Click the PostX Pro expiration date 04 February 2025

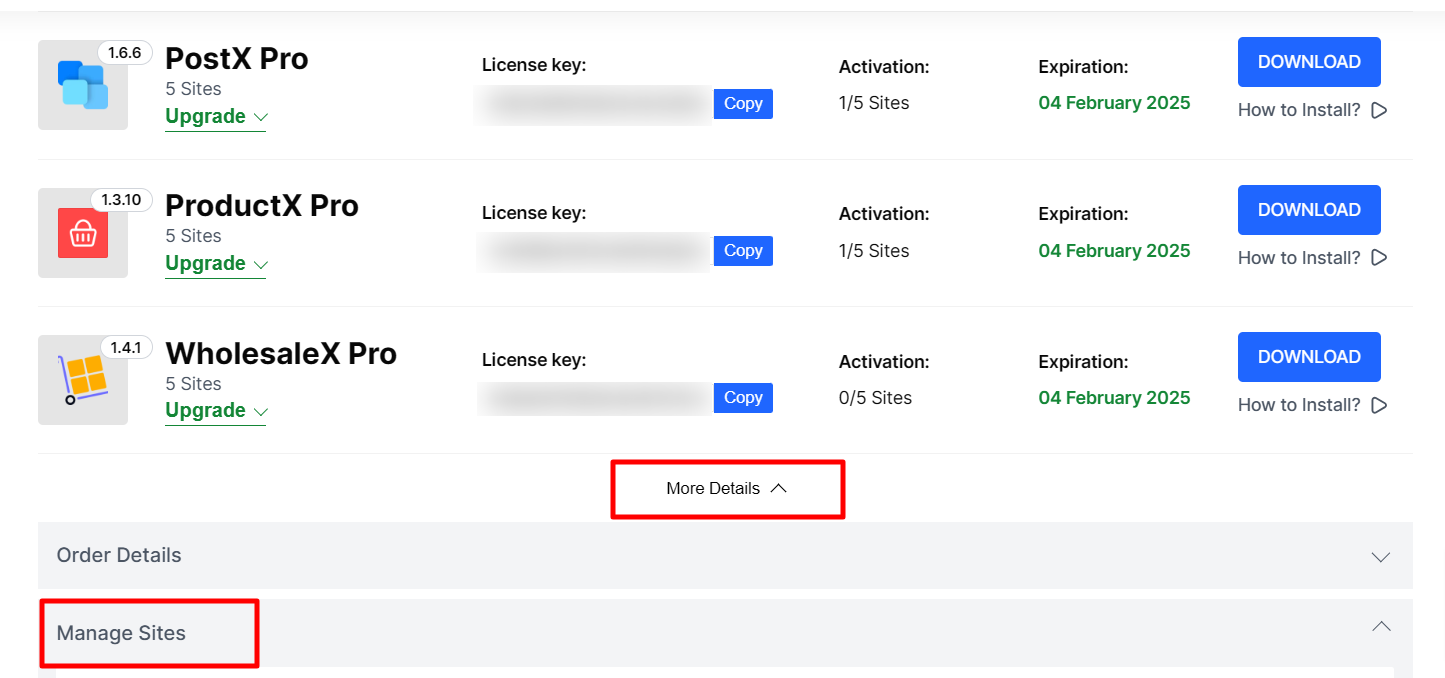[x=1115, y=103]
